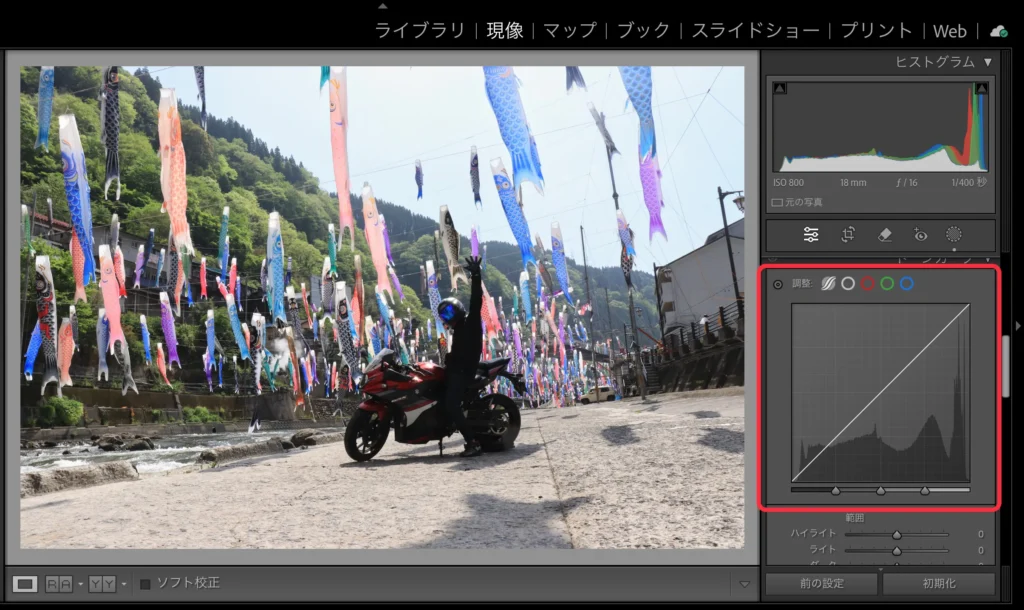Viewport: 1024px width, 610px height.
Task: Activate the targeted adjustment tool in curve panel
Action: (x=778, y=284)
